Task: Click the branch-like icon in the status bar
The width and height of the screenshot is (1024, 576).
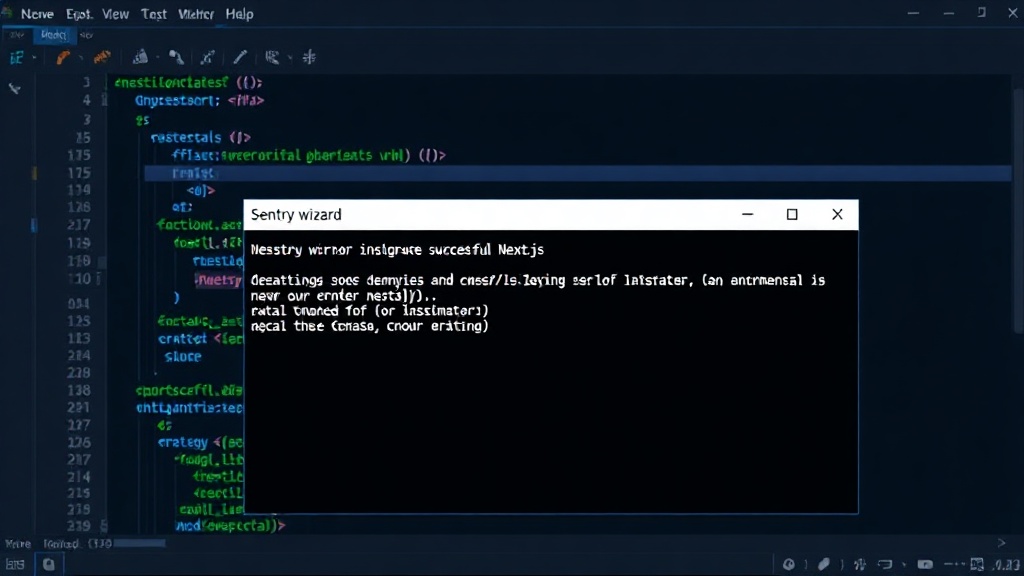Action: tap(859, 564)
